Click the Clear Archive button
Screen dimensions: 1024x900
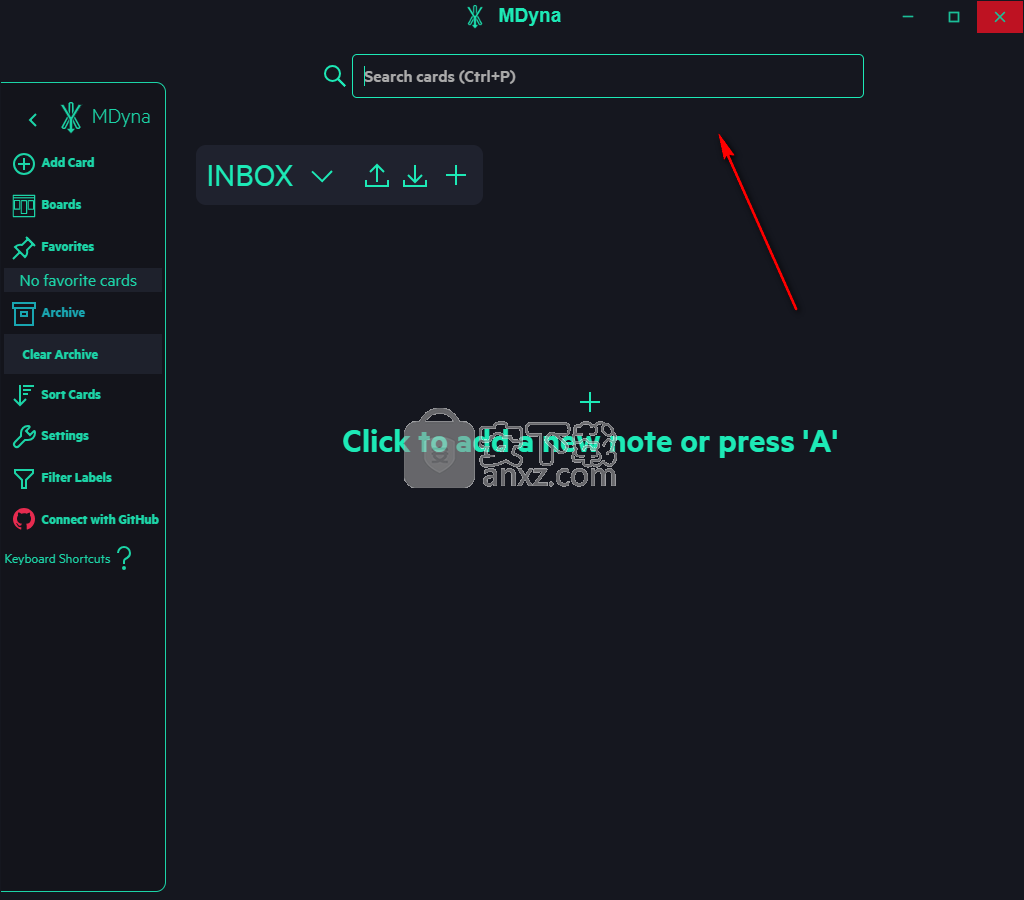coord(83,354)
